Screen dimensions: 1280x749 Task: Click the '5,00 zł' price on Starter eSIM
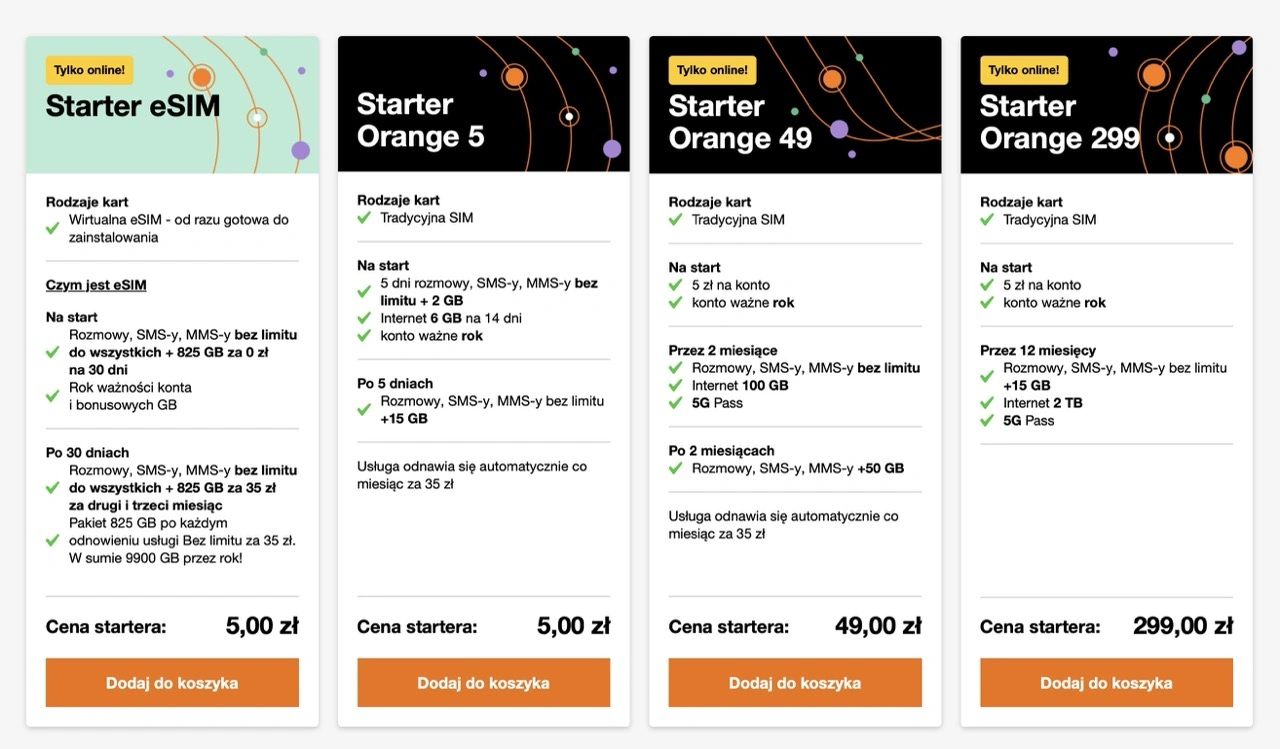pyautogui.click(x=262, y=626)
